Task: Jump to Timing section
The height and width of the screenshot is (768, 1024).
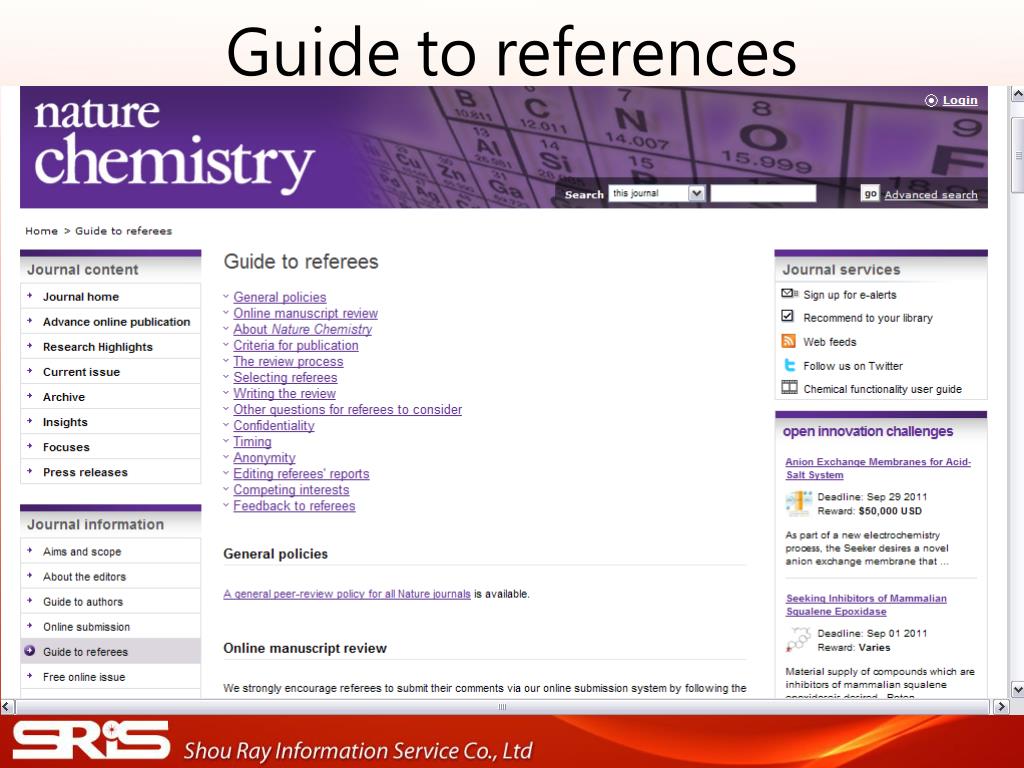Action: 252,441
